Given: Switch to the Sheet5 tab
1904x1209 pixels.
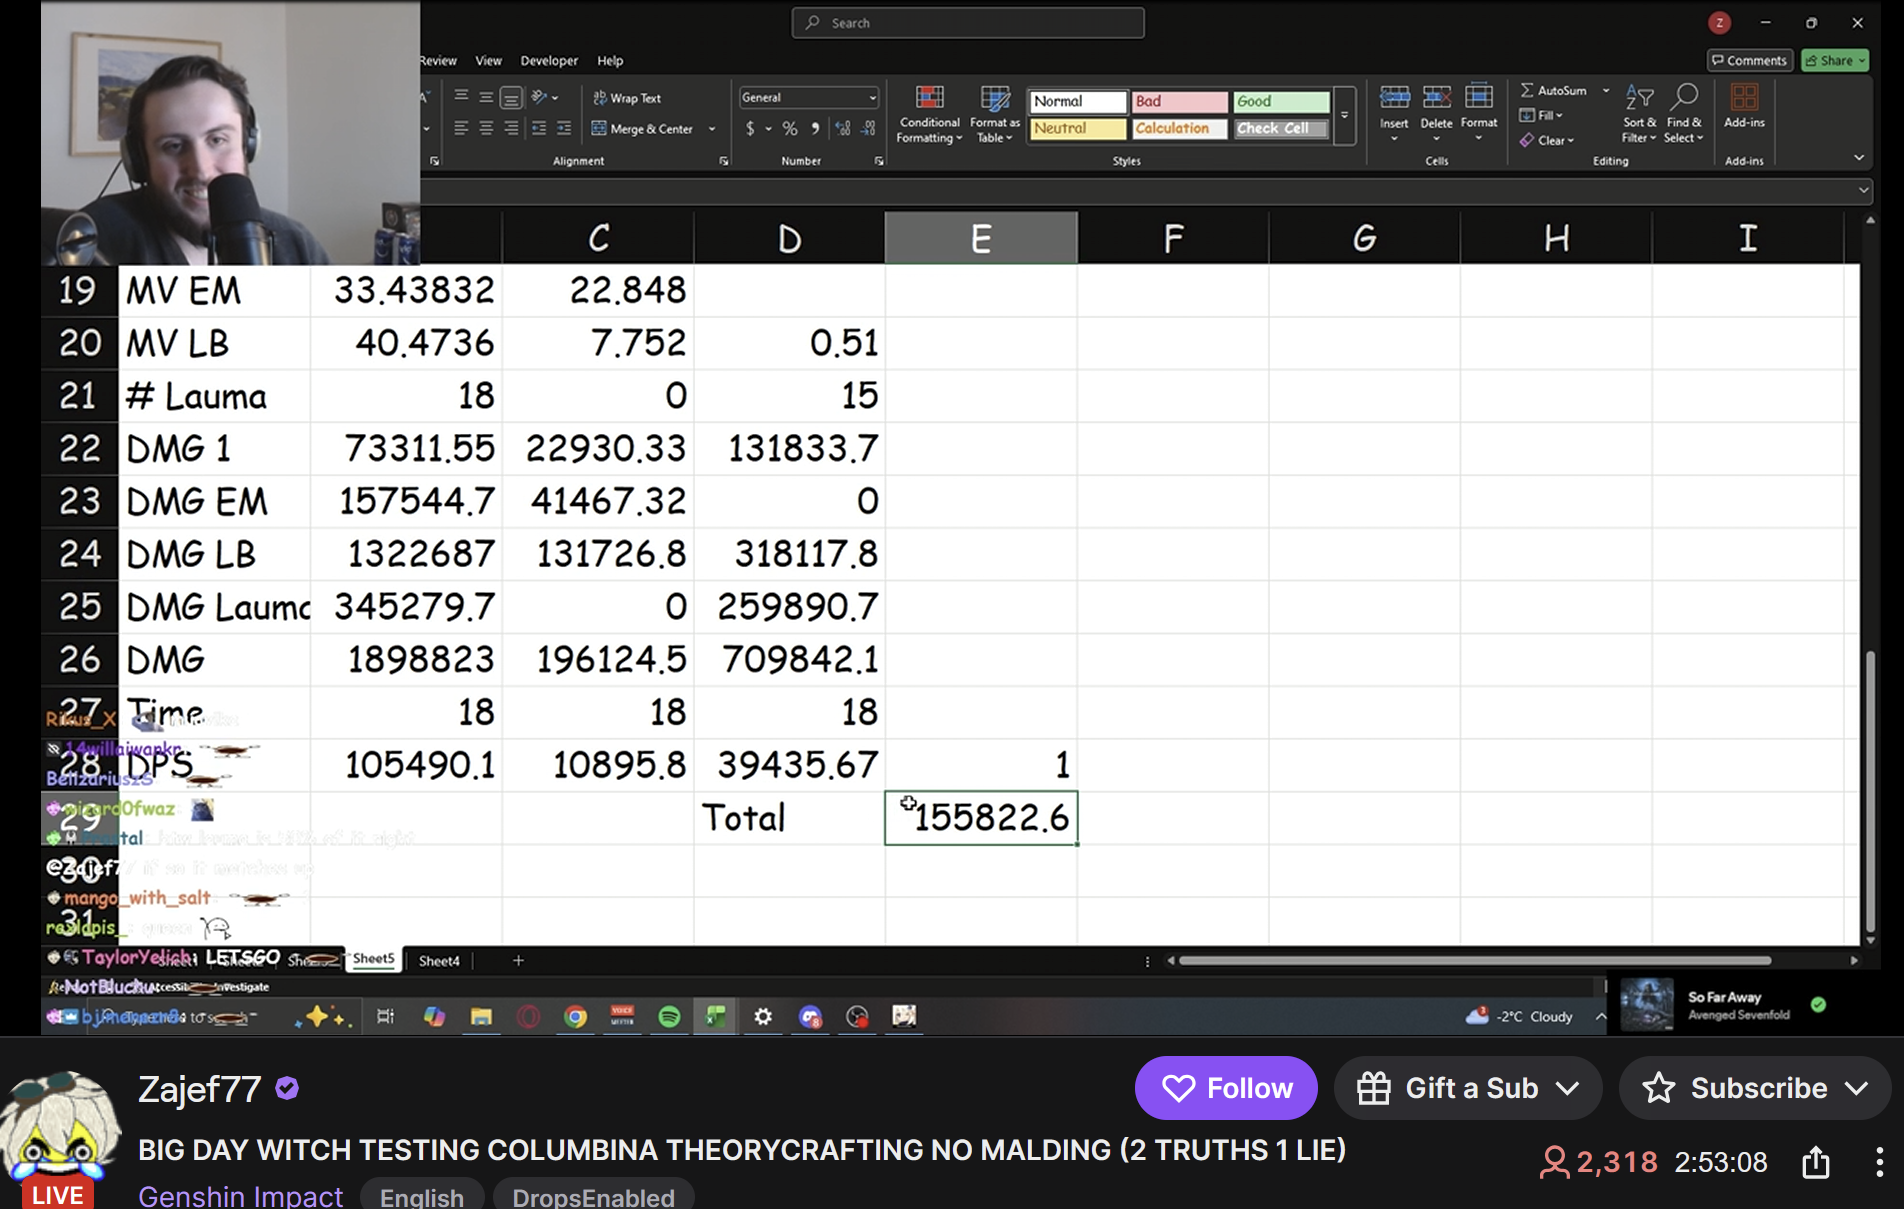Looking at the screenshot, I should coord(373,959).
